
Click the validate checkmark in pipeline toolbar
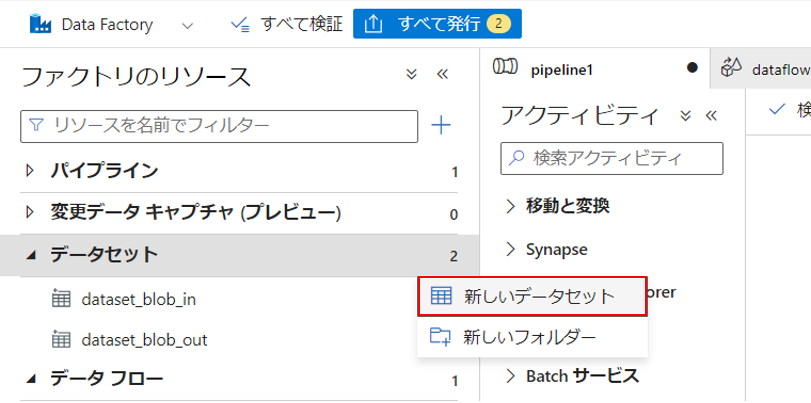click(777, 110)
